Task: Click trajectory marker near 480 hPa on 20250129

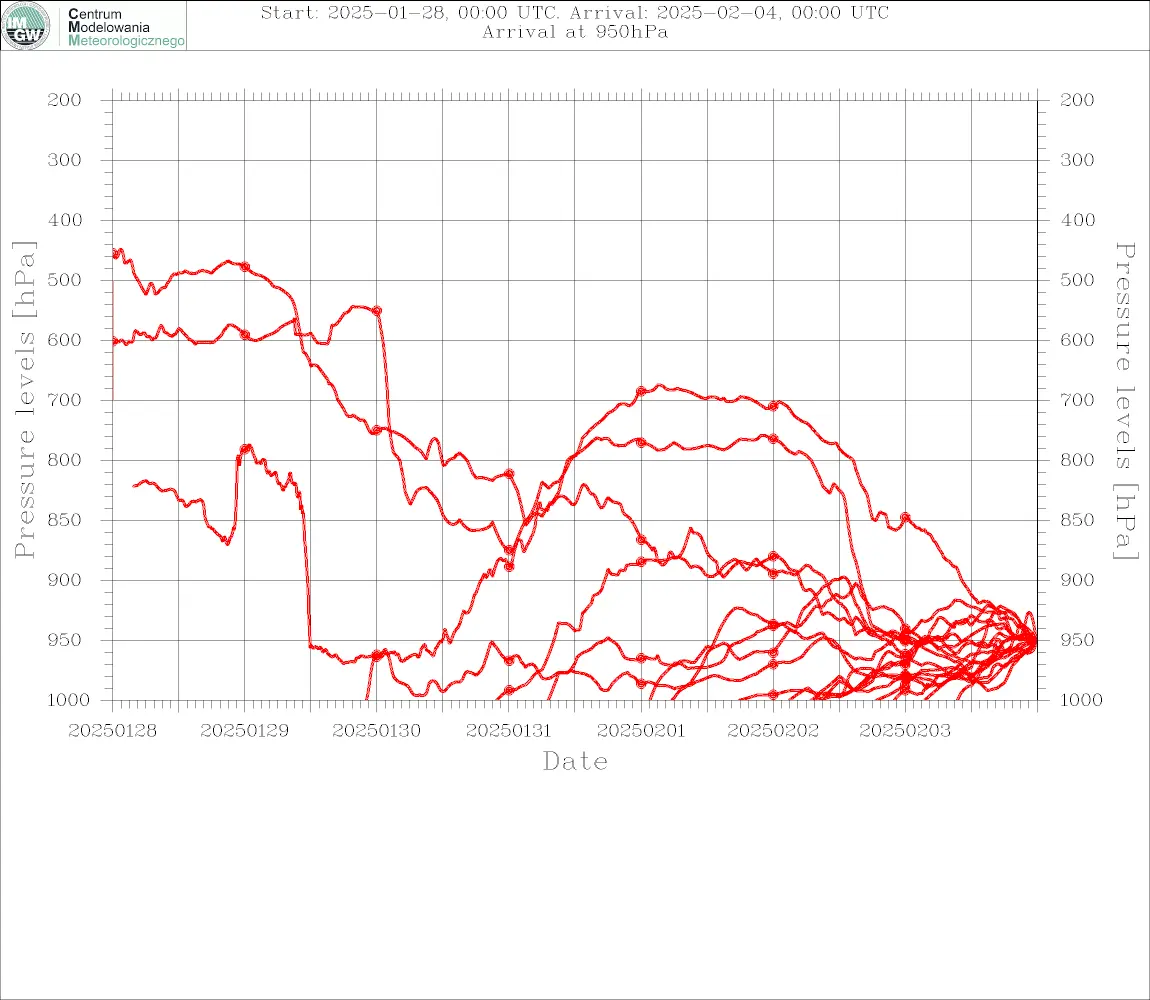Action: (x=245, y=267)
